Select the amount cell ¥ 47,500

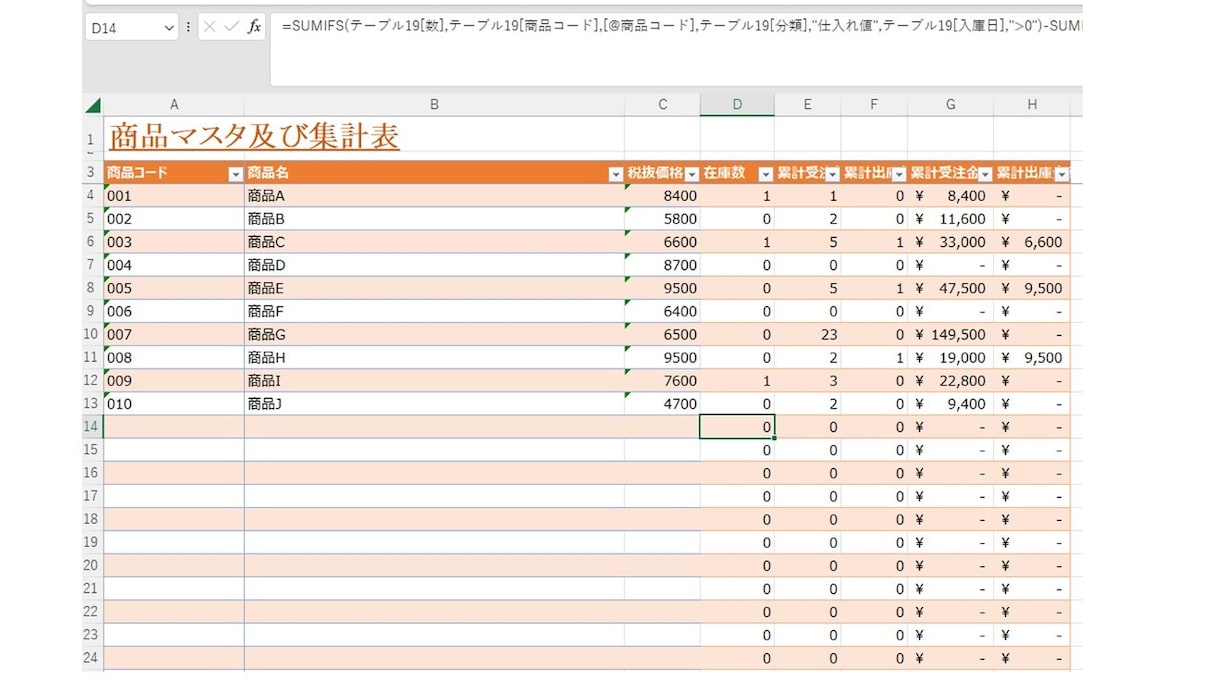(x=951, y=288)
